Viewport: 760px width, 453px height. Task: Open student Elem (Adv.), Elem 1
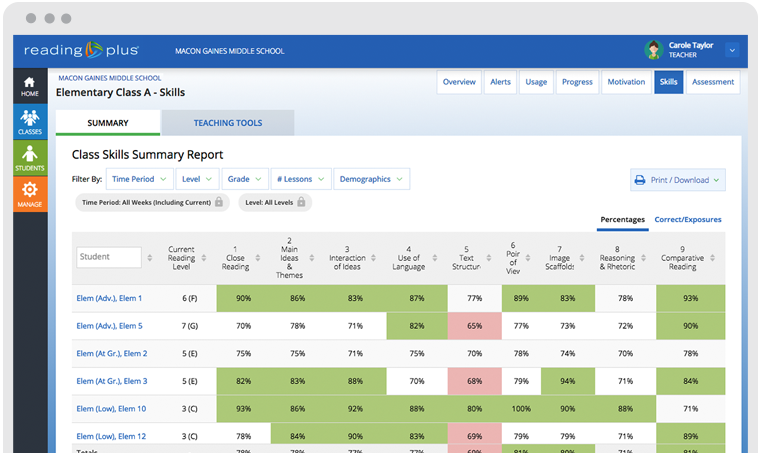tap(109, 298)
